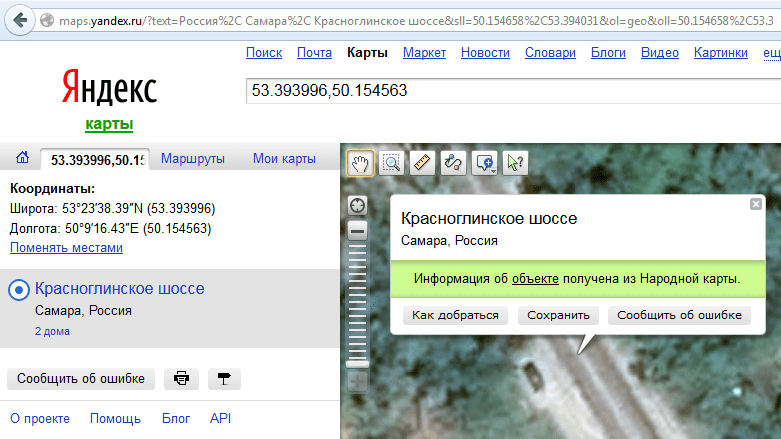This screenshot has width=781, height=439.
Task: Click the signpost link icon button
Action: 224,379
